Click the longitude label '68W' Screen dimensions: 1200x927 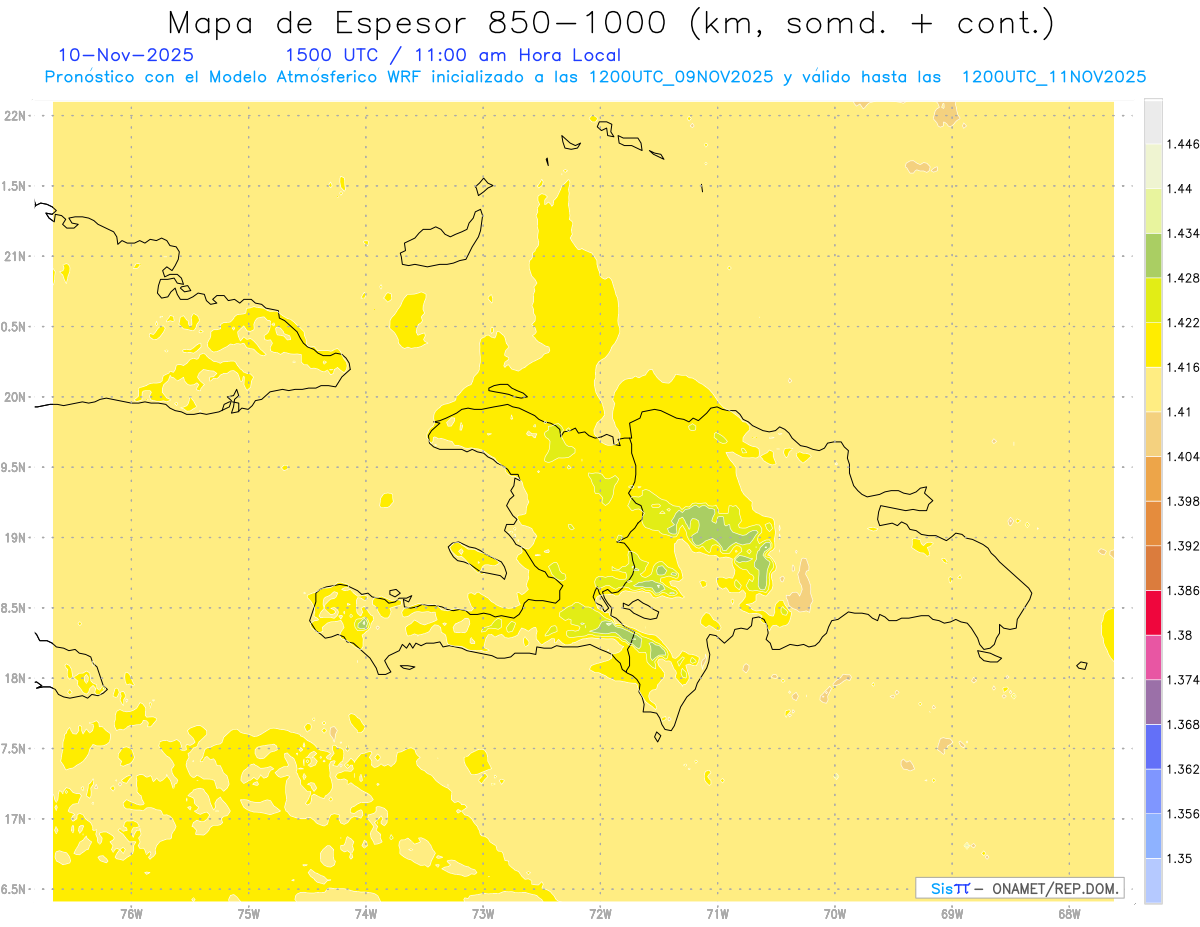[x=1069, y=914]
